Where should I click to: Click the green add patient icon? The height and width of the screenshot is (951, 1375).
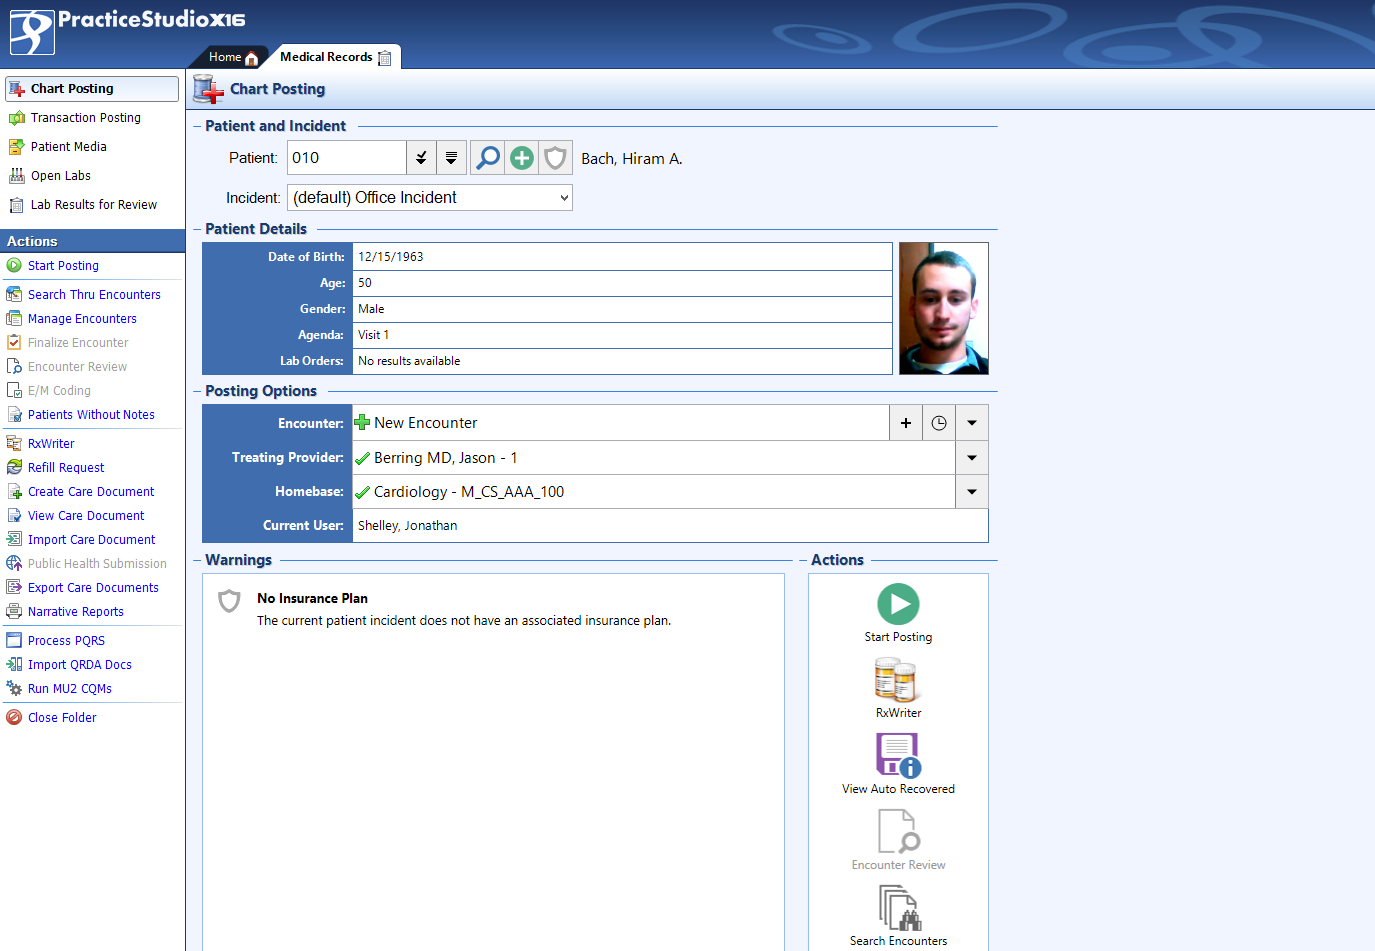(521, 158)
